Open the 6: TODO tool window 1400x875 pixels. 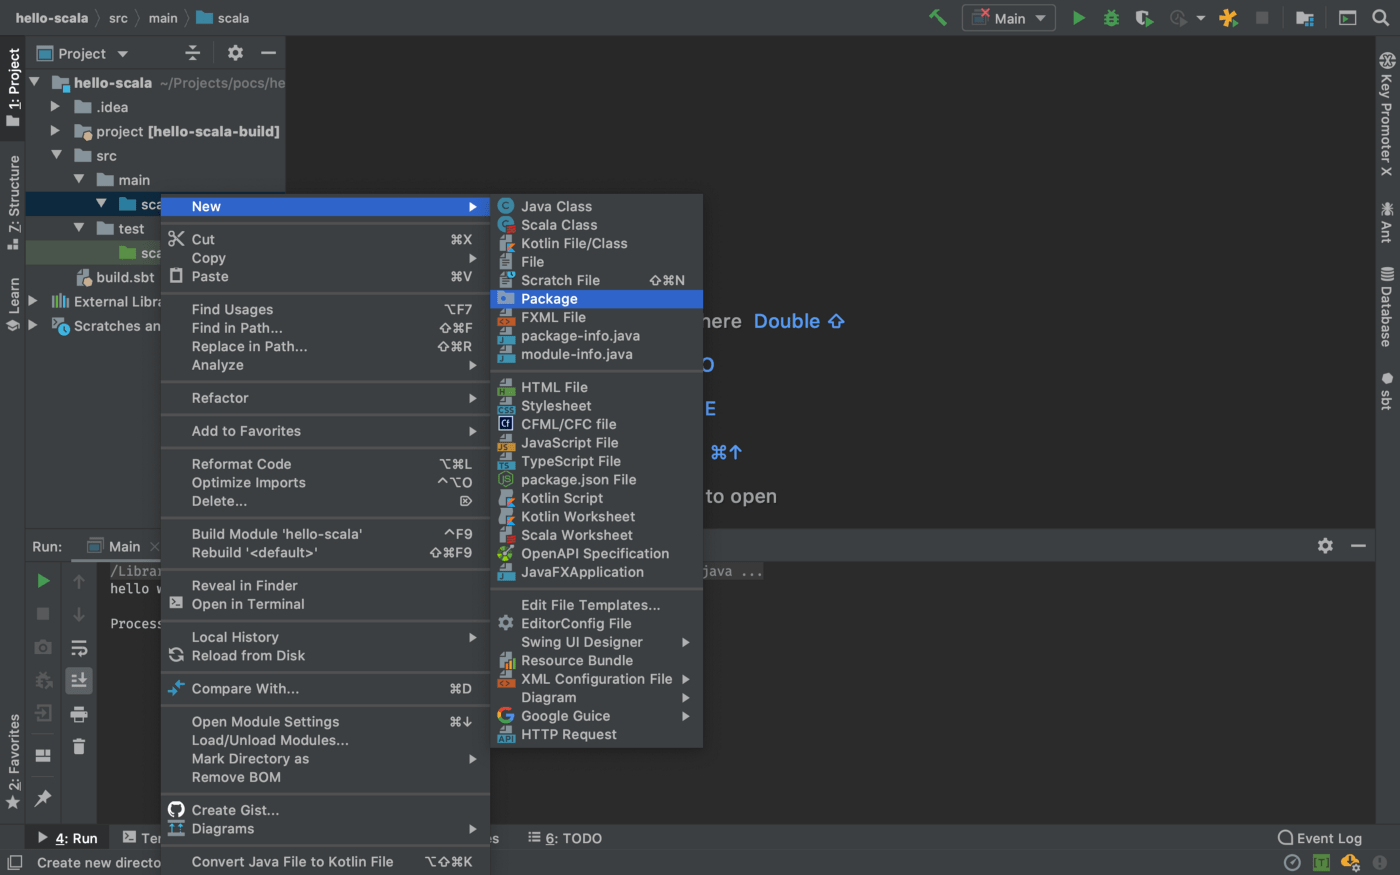(565, 838)
